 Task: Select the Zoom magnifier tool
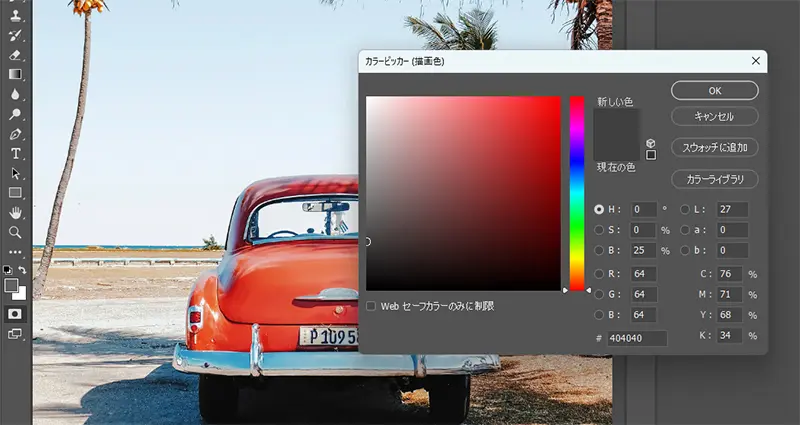(15, 232)
